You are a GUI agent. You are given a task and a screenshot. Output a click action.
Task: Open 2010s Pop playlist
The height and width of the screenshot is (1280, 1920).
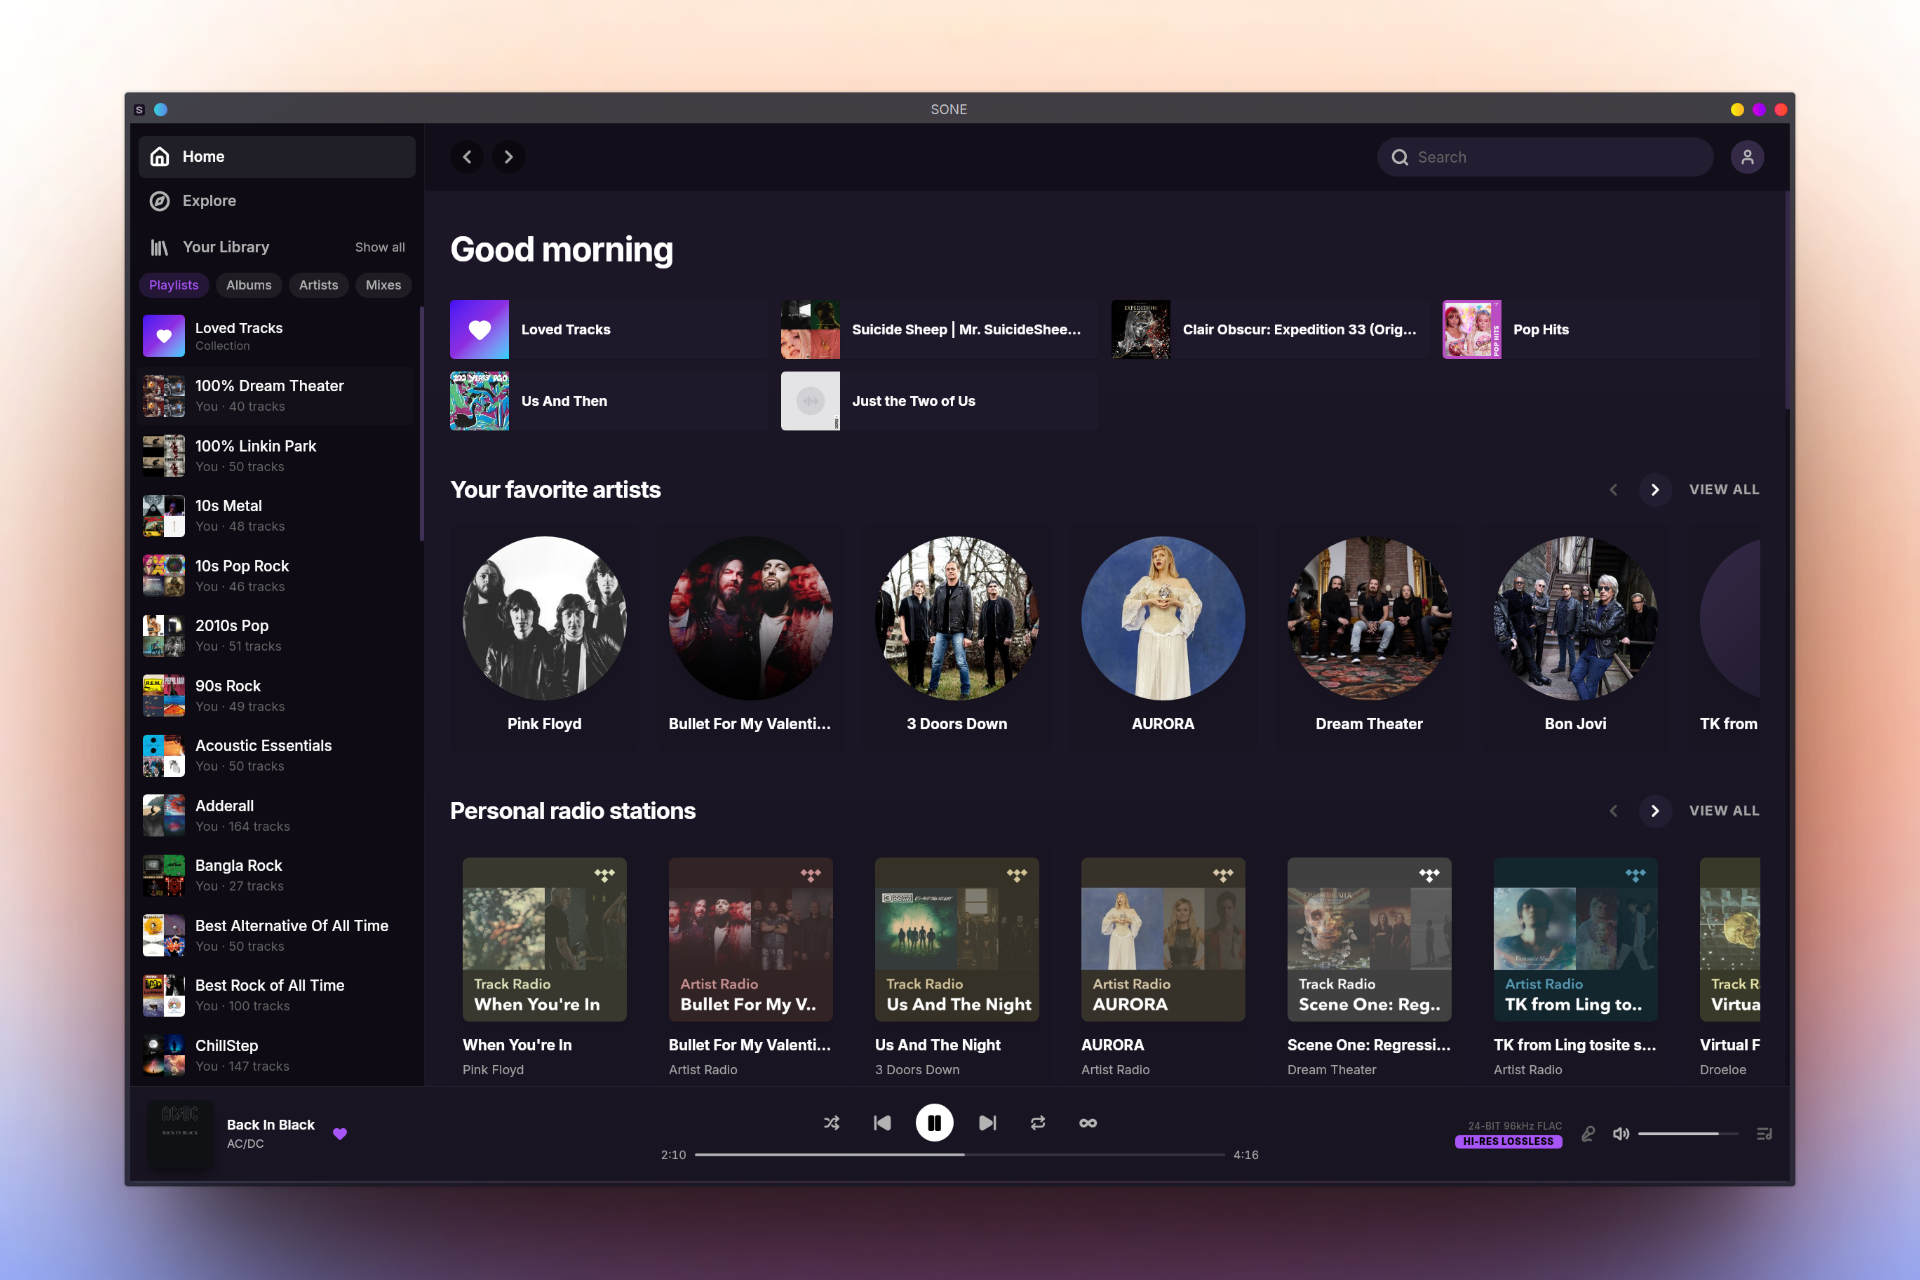pos(277,636)
